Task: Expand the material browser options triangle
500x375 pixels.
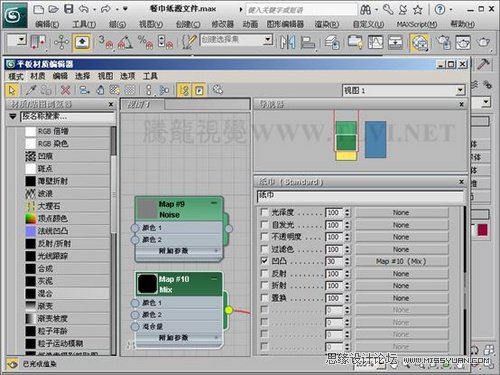Action: [x=13, y=117]
